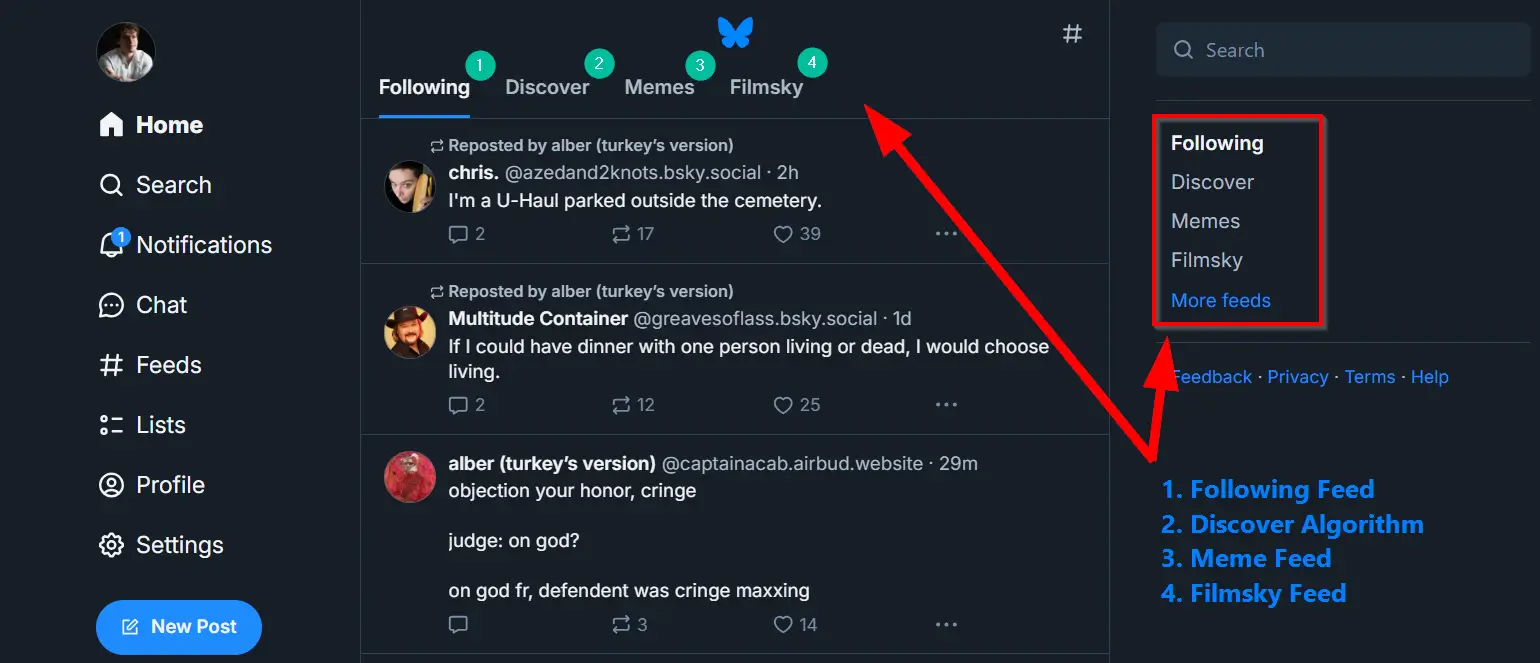Reply to chris.'s U-Haul post
The image size is (1540, 663).
[x=458, y=234]
